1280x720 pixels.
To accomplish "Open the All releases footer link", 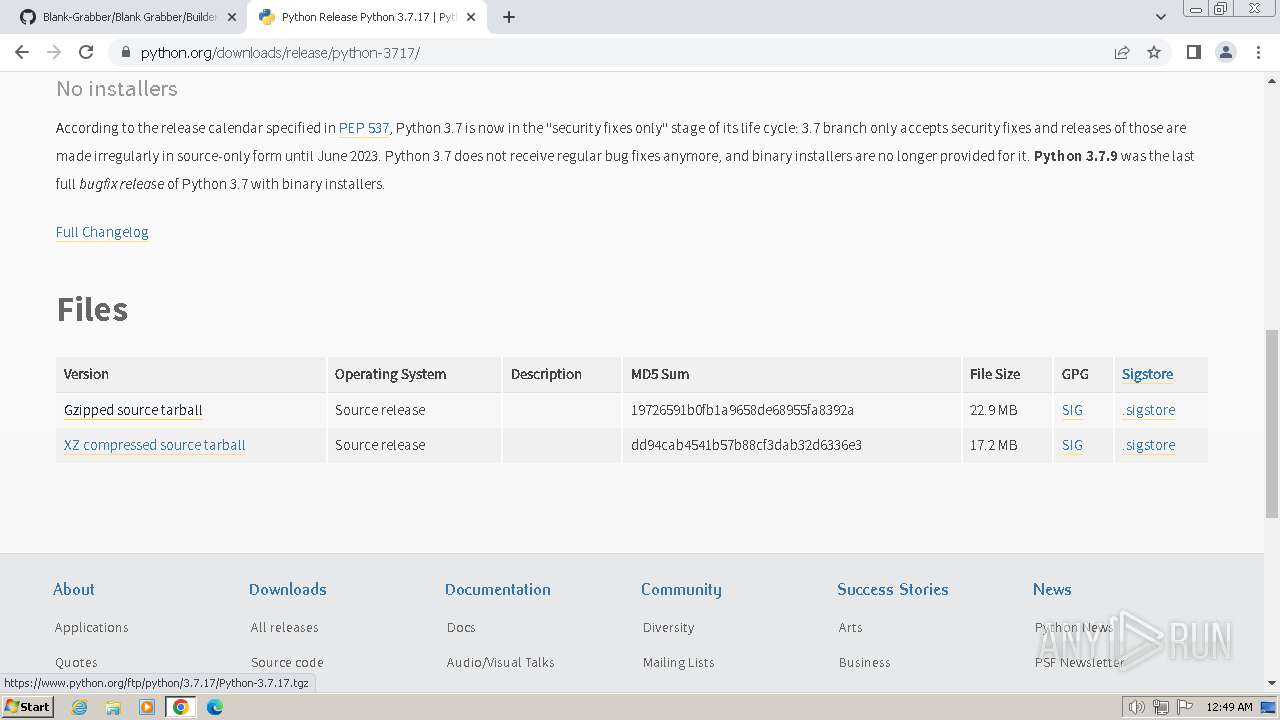I will pos(285,627).
